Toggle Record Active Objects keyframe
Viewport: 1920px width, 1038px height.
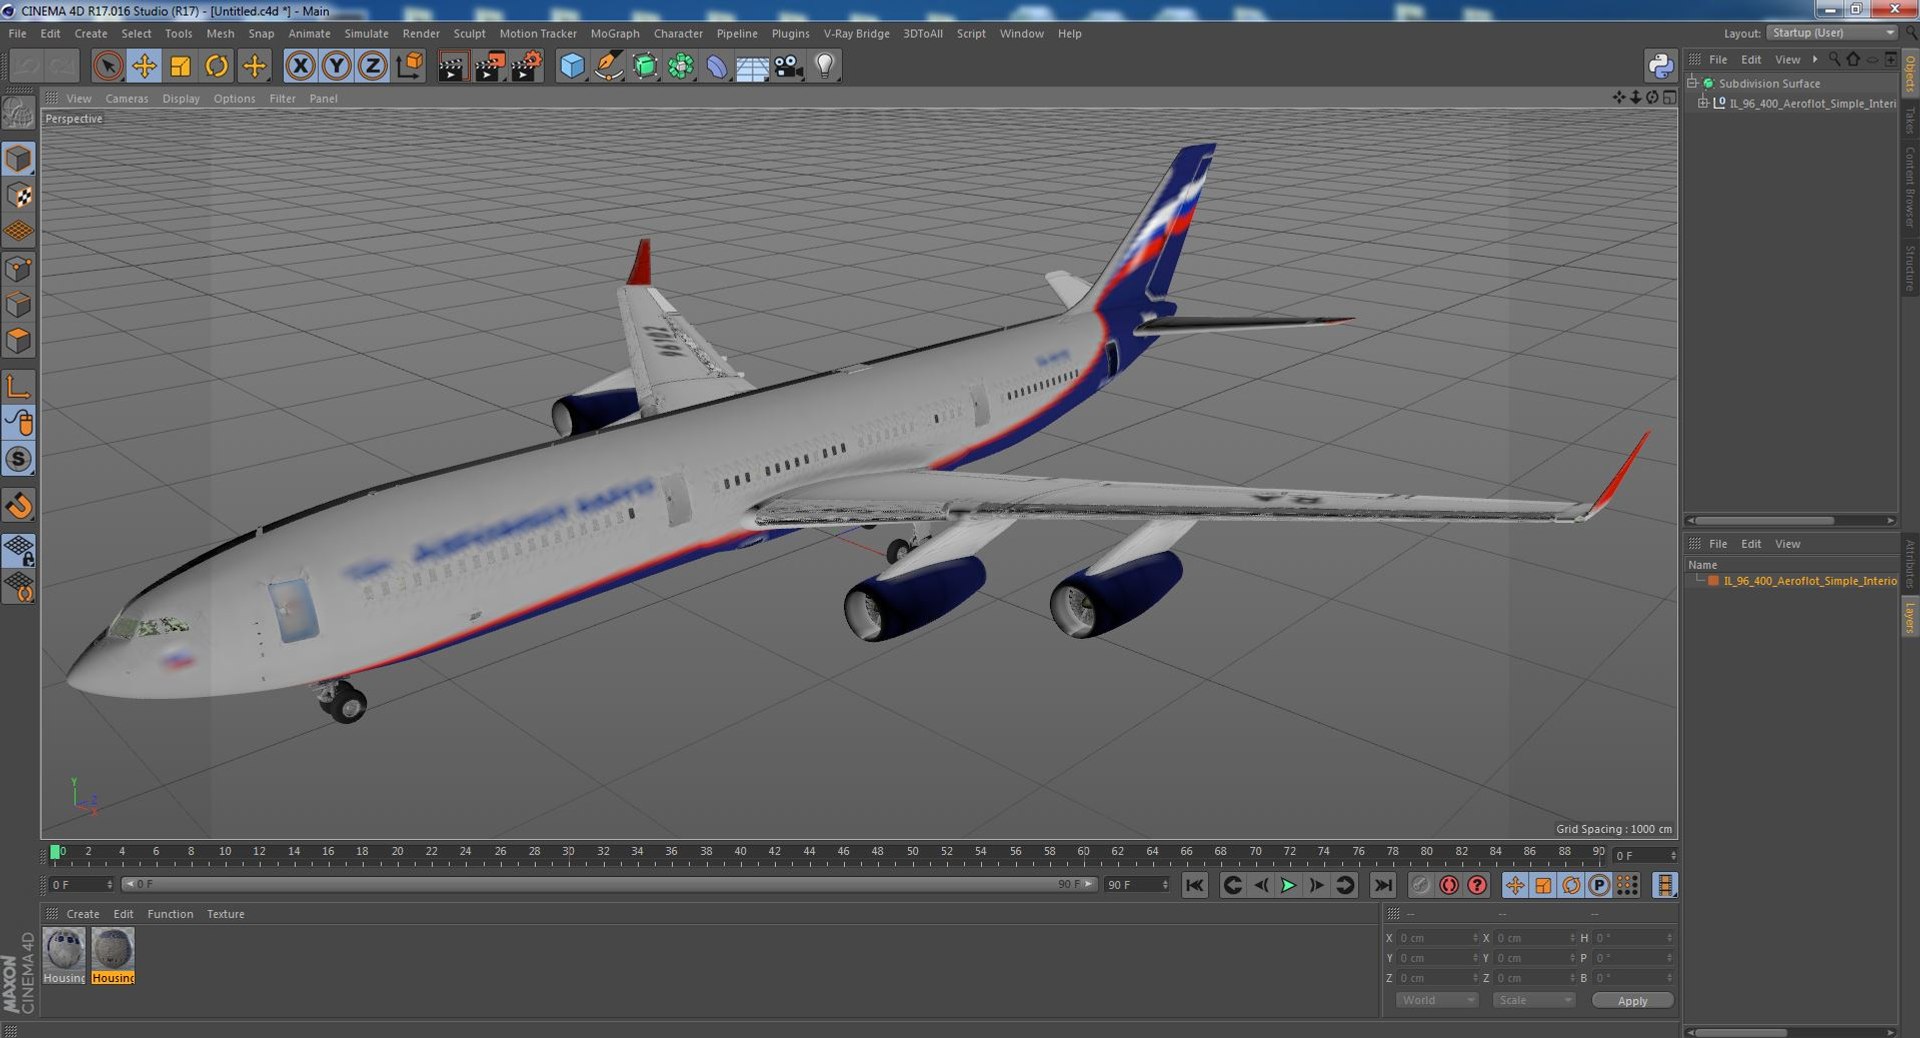(x=1420, y=885)
